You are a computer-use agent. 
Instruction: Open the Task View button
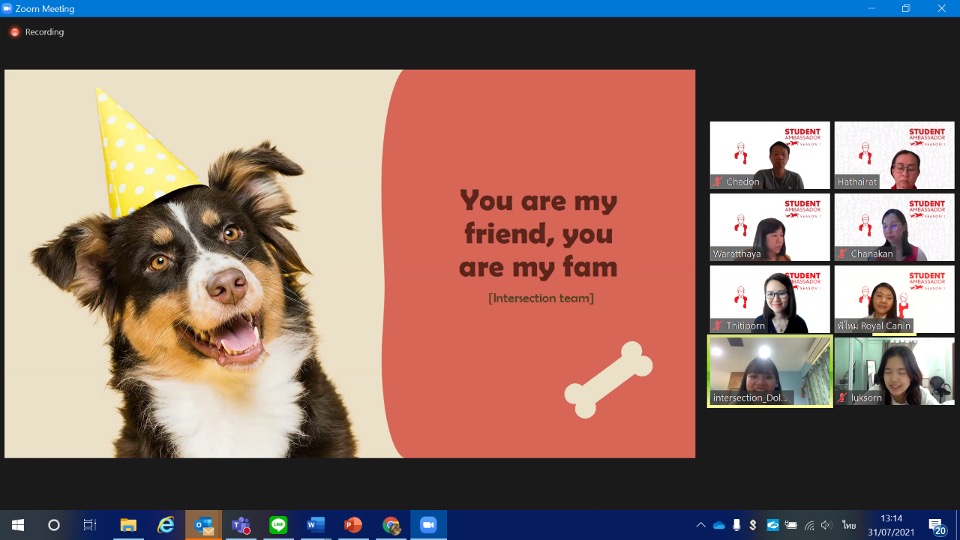(90, 525)
